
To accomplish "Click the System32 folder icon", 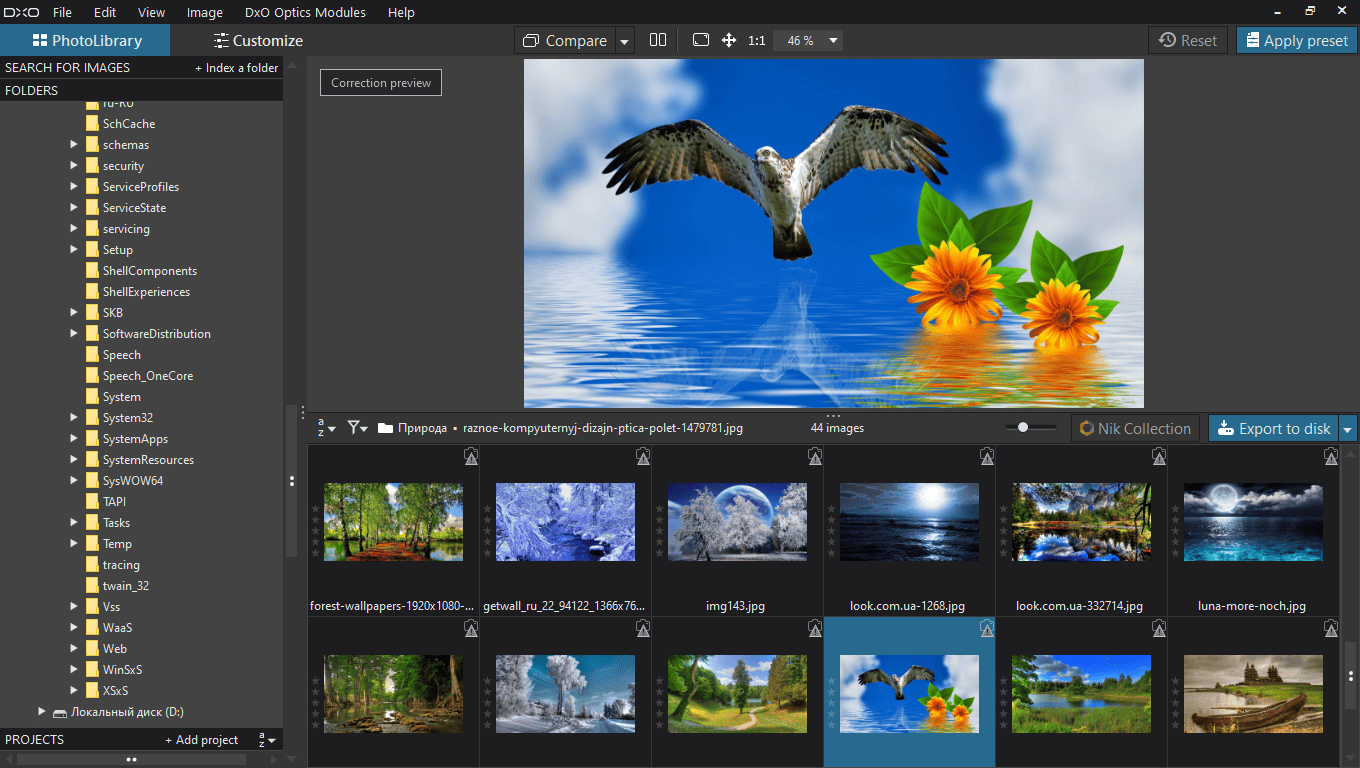I will click(93, 418).
